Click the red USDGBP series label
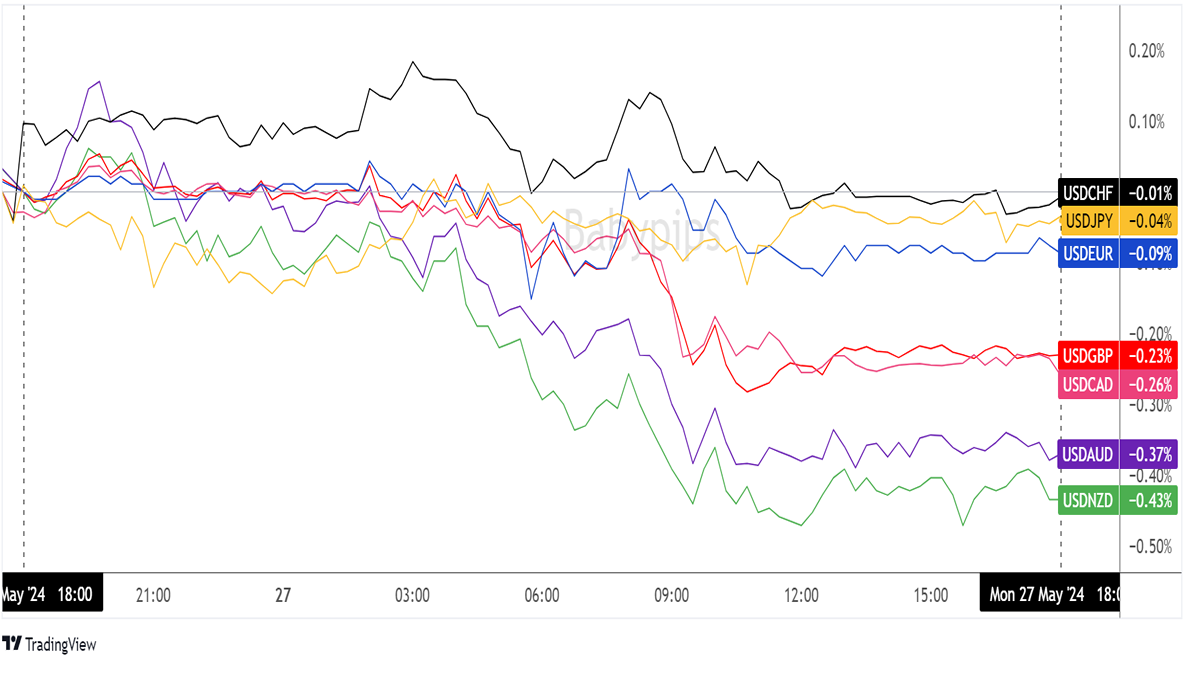 click(1089, 355)
